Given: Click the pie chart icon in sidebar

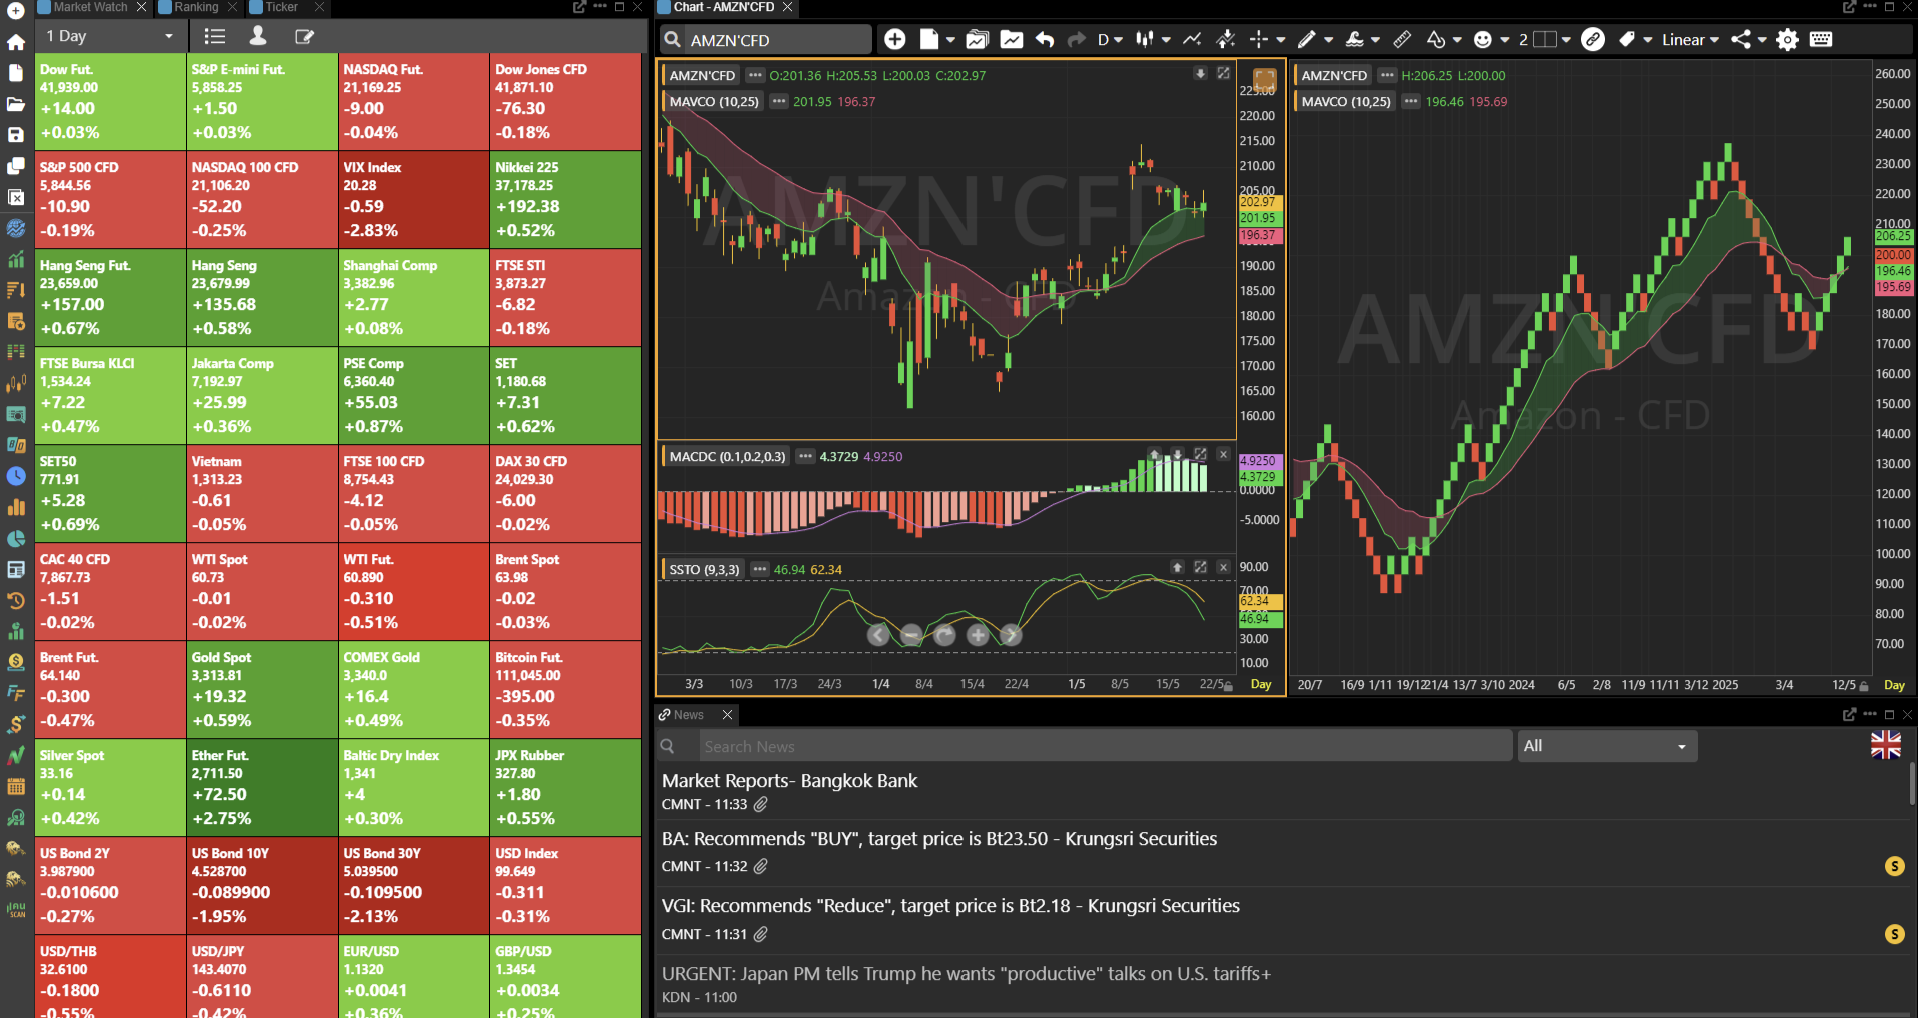Looking at the screenshot, I should click(16, 539).
